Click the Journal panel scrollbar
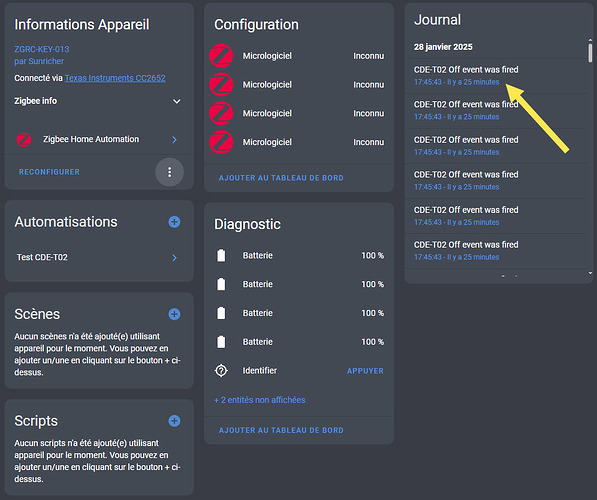 point(590,53)
